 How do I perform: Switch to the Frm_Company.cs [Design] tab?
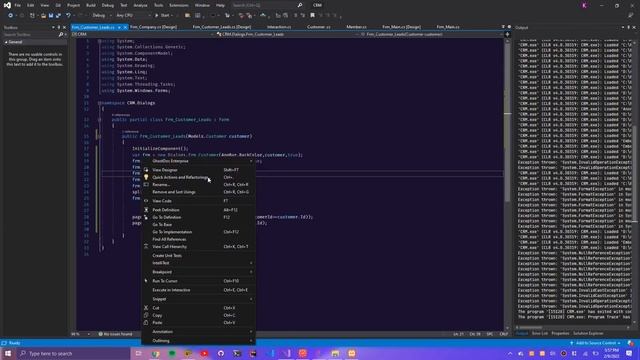pyautogui.click(x=153, y=27)
